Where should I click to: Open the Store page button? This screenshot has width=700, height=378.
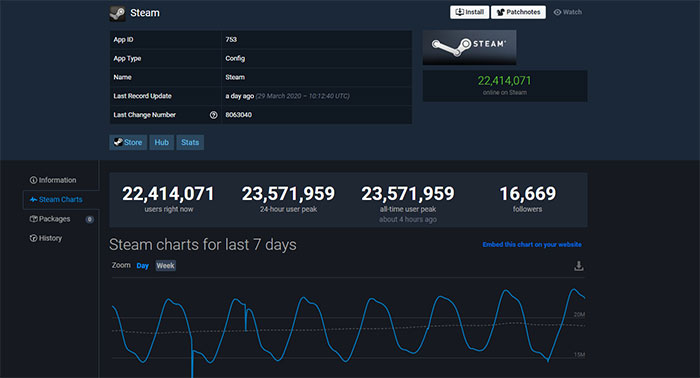(x=128, y=142)
